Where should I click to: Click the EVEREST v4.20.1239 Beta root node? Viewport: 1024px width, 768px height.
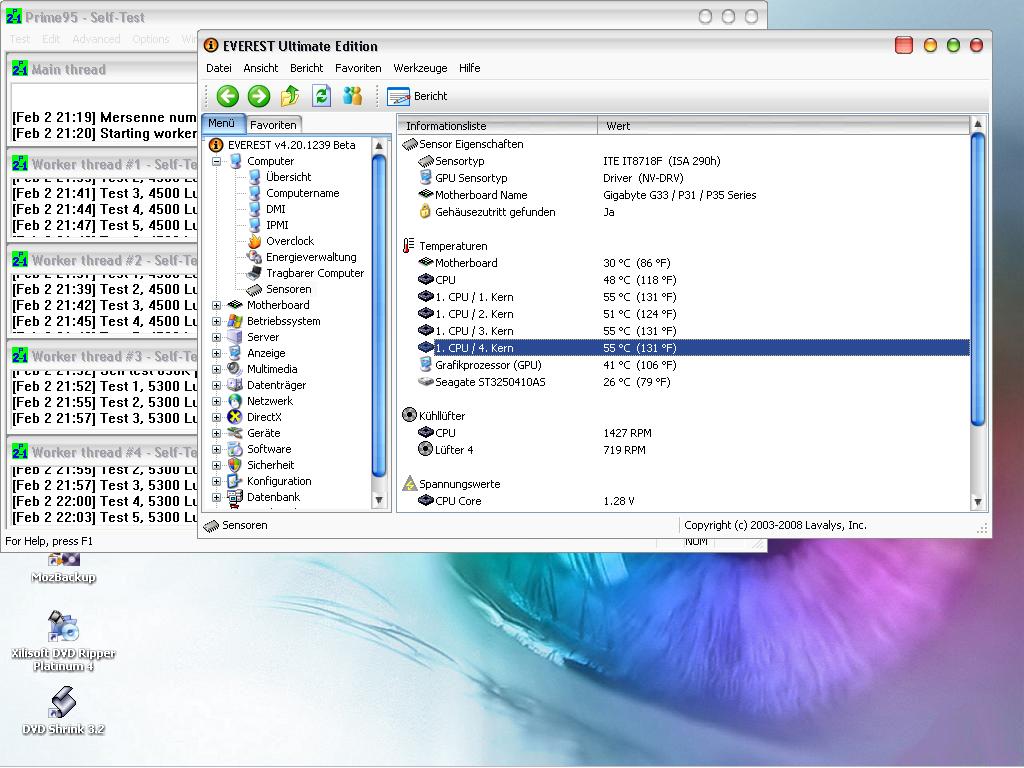(x=291, y=145)
